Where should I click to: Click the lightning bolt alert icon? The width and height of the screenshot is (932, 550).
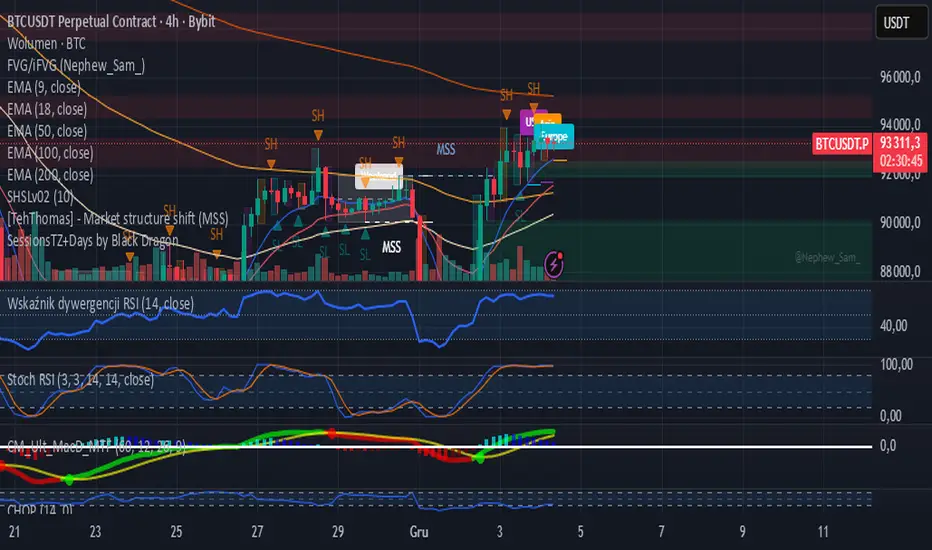coord(554,265)
